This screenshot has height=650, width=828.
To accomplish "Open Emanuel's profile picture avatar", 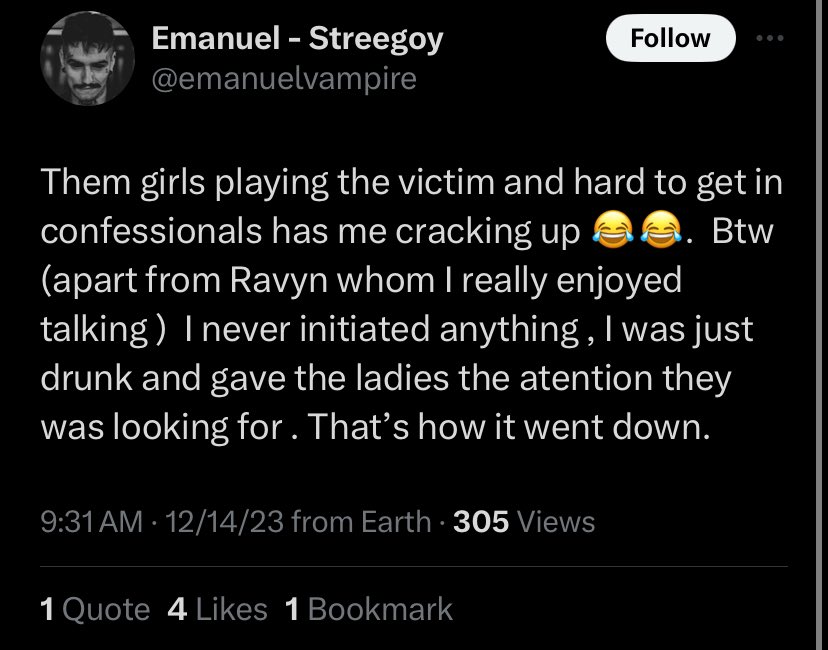I will 87,59.
